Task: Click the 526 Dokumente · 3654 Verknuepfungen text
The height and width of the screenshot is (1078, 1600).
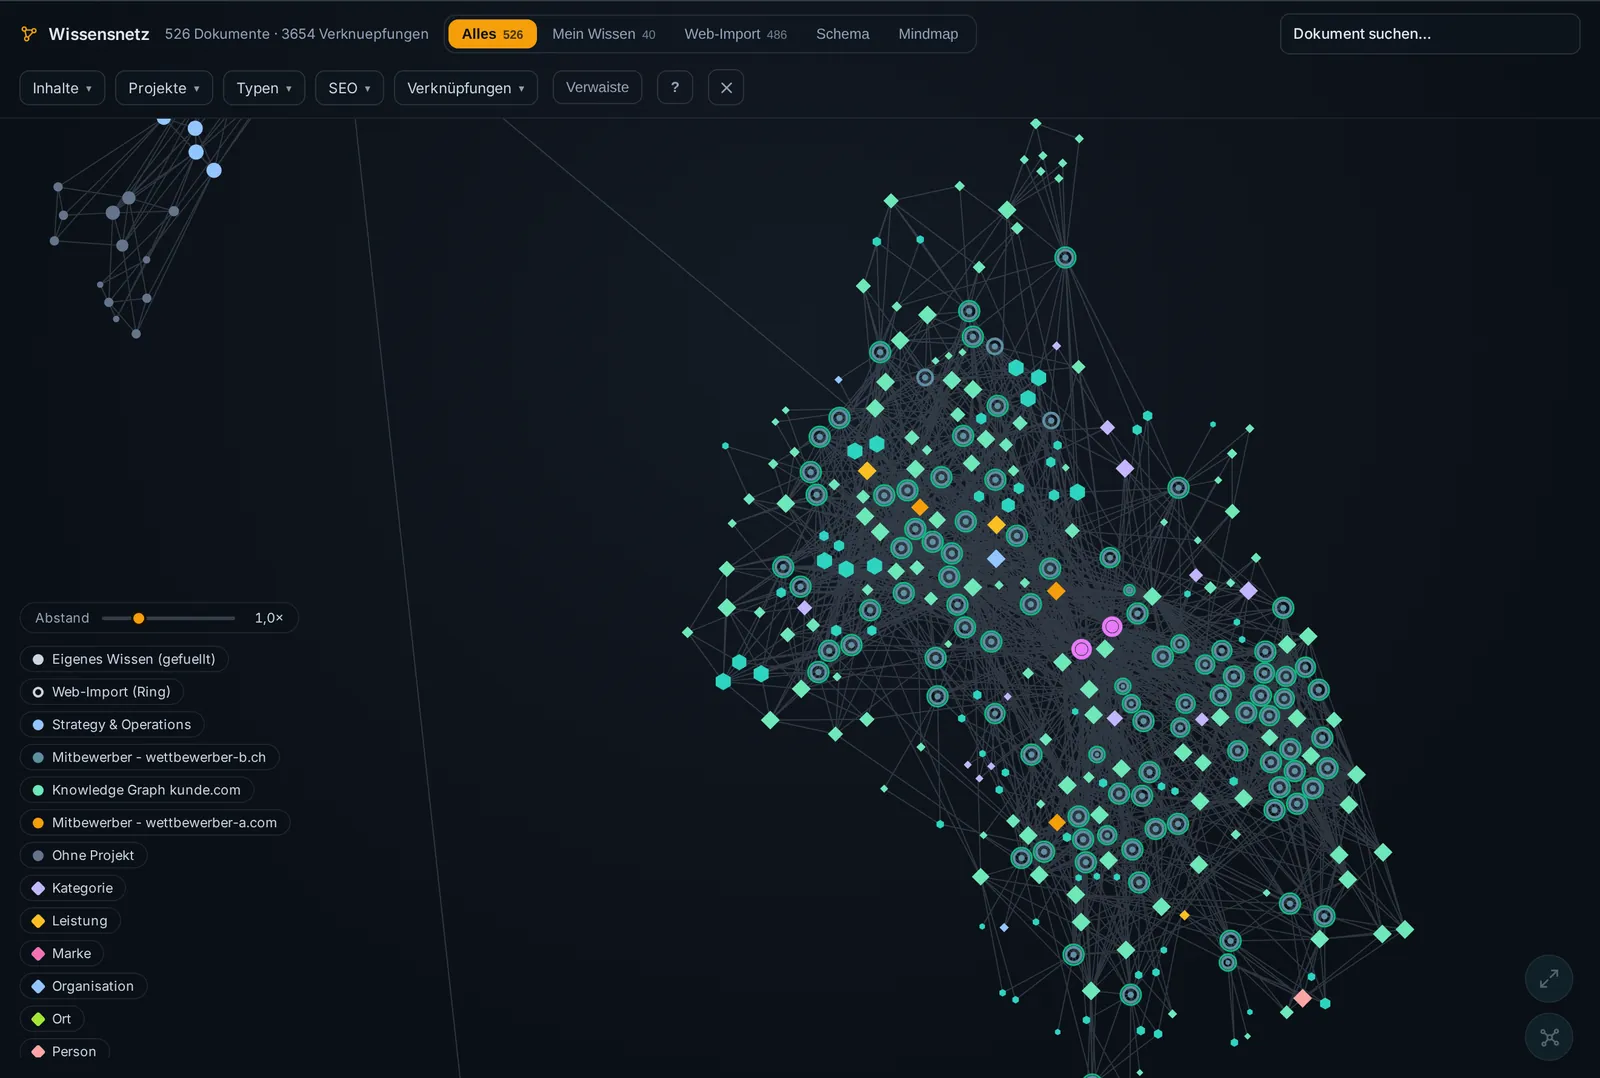Action: pyautogui.click(x=296, y=34)
